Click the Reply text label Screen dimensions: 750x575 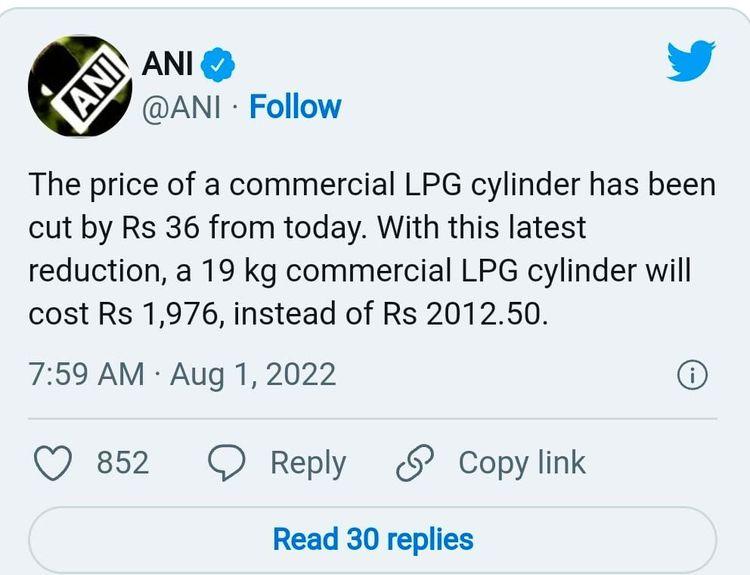tap(308, 463)
